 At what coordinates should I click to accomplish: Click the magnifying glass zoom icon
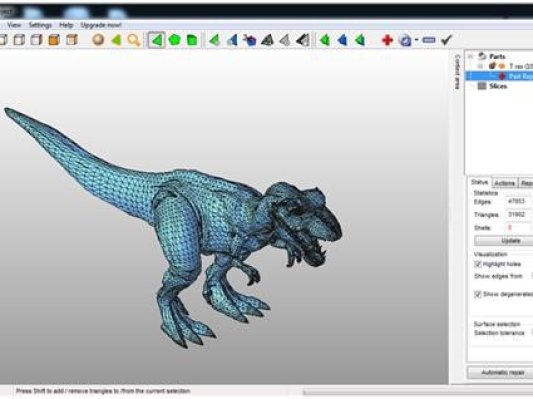(x=134, y=40)
